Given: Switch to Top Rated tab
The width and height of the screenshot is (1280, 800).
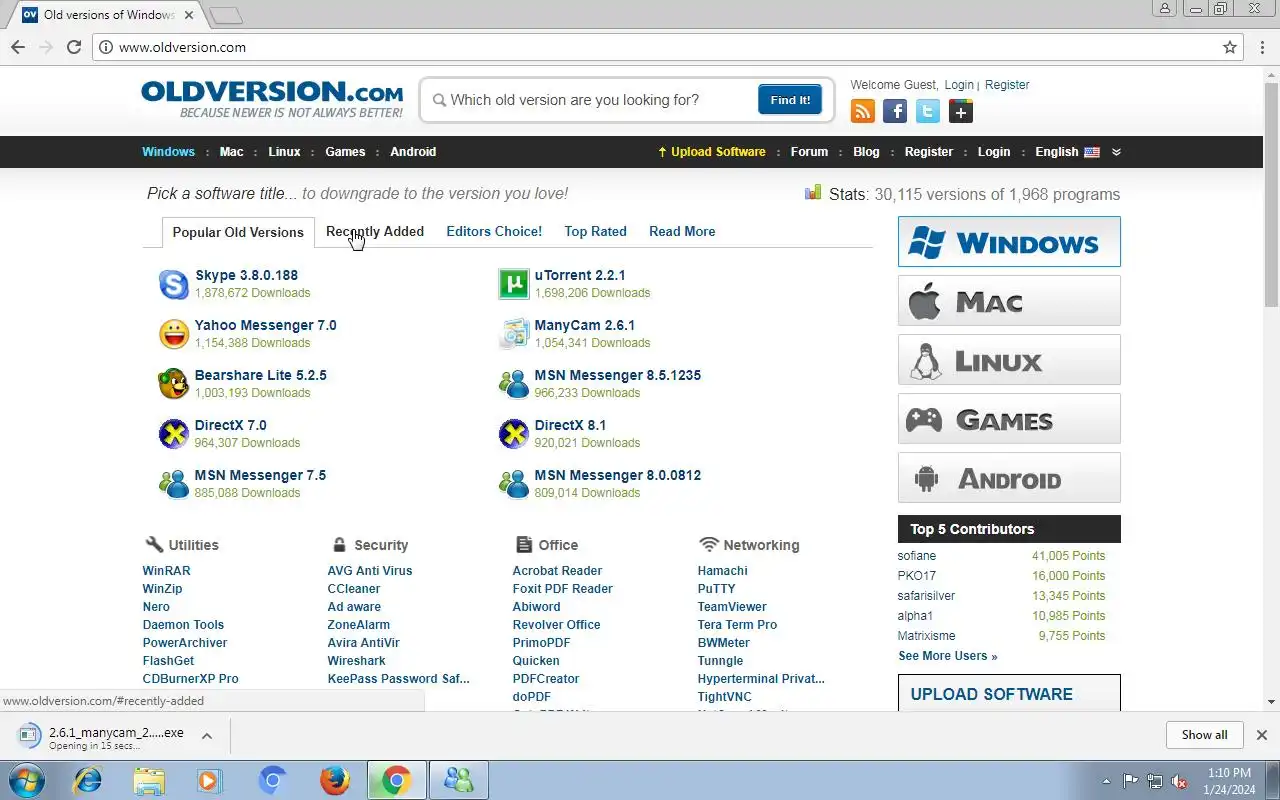Looking at the screenshot, I should point(595,231).
